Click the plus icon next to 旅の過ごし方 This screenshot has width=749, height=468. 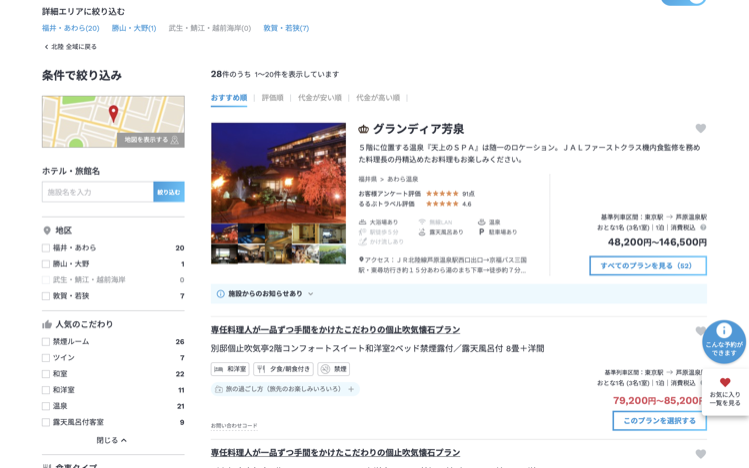[351, 389]
